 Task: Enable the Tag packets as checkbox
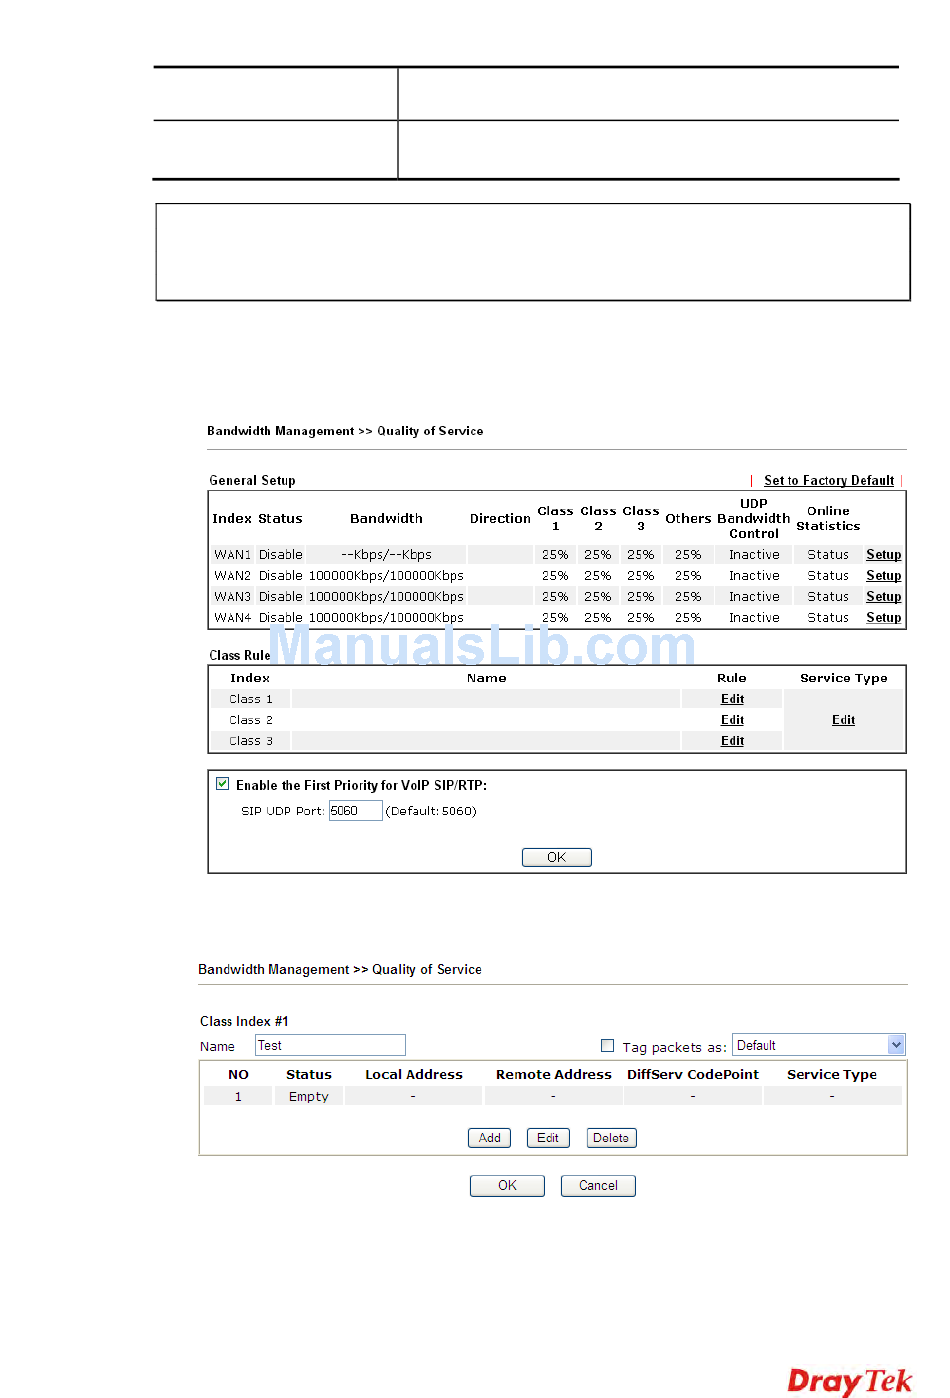pos(607,1045)
